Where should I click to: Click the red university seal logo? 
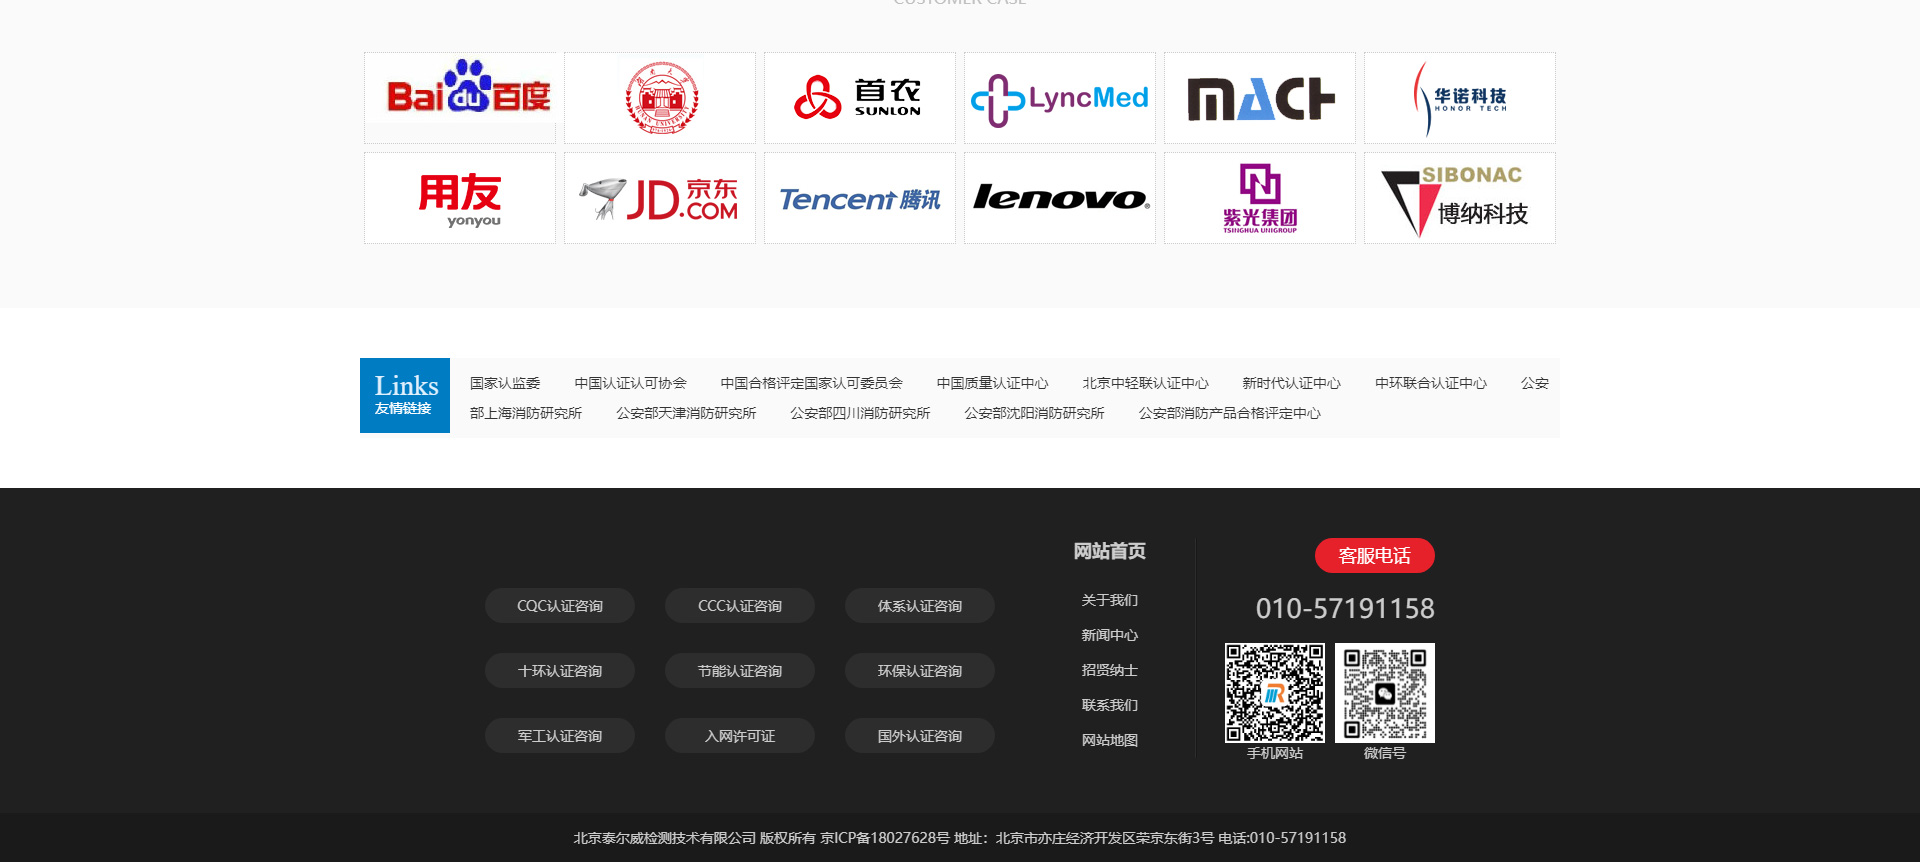(x=660, y=98)
